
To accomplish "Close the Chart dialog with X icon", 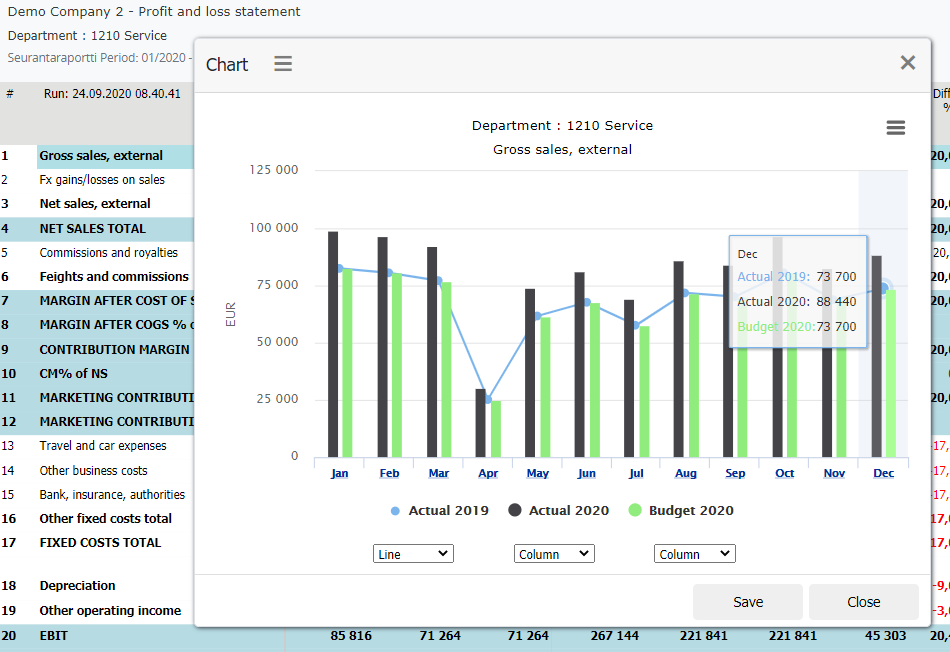I will (907, 63).
